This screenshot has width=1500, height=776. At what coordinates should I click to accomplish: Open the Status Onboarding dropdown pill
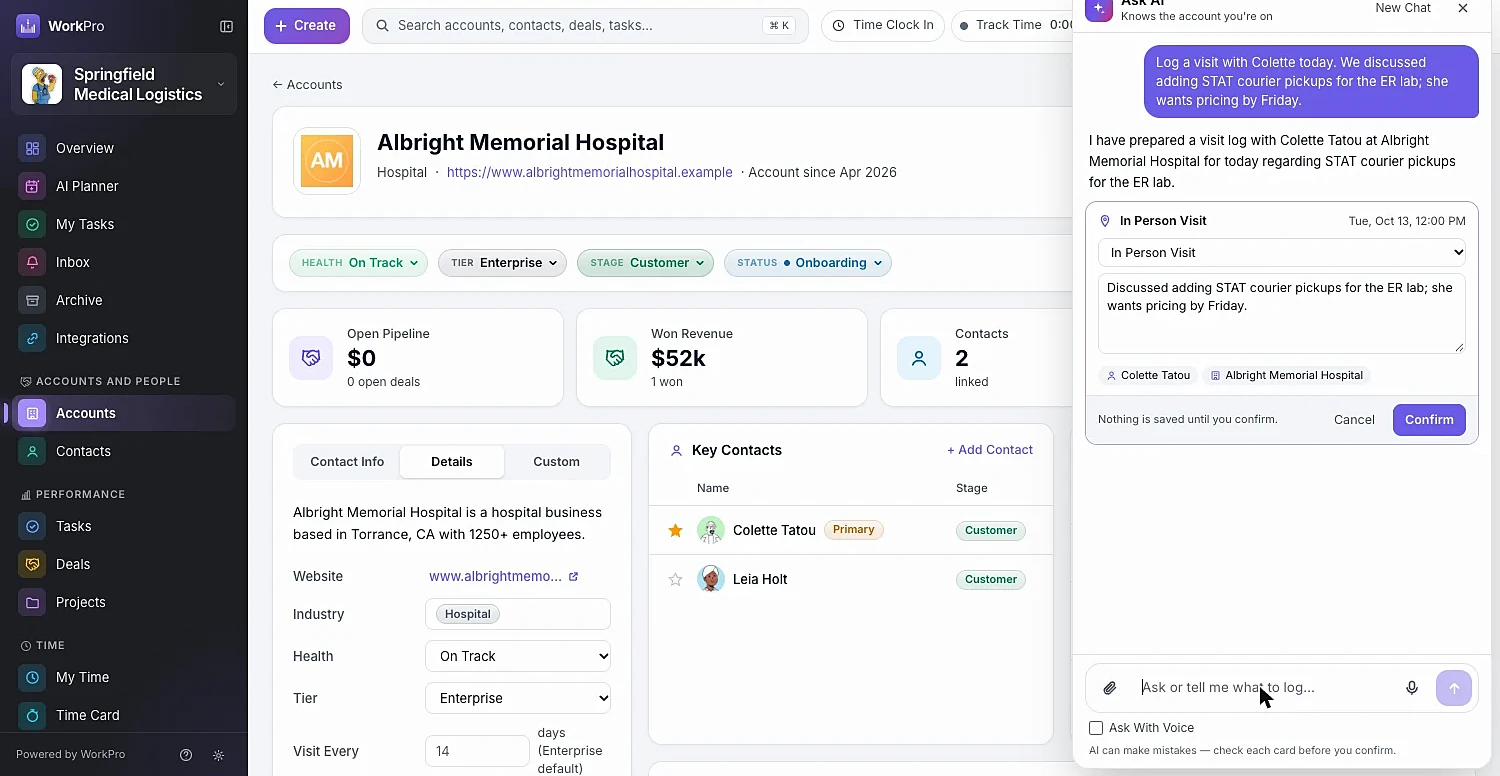coord(808,263)
